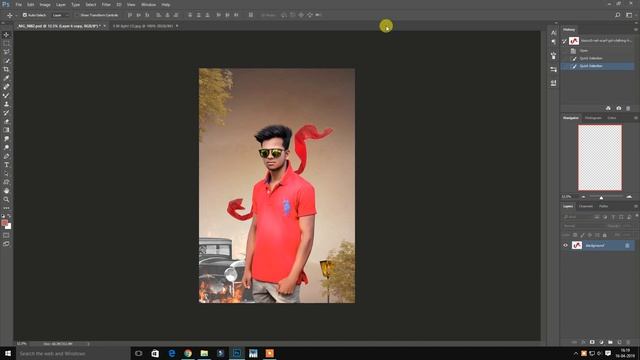This screenshot has height=360, width=640.
Task: Create new document from current state
Action: click(608, 108)
